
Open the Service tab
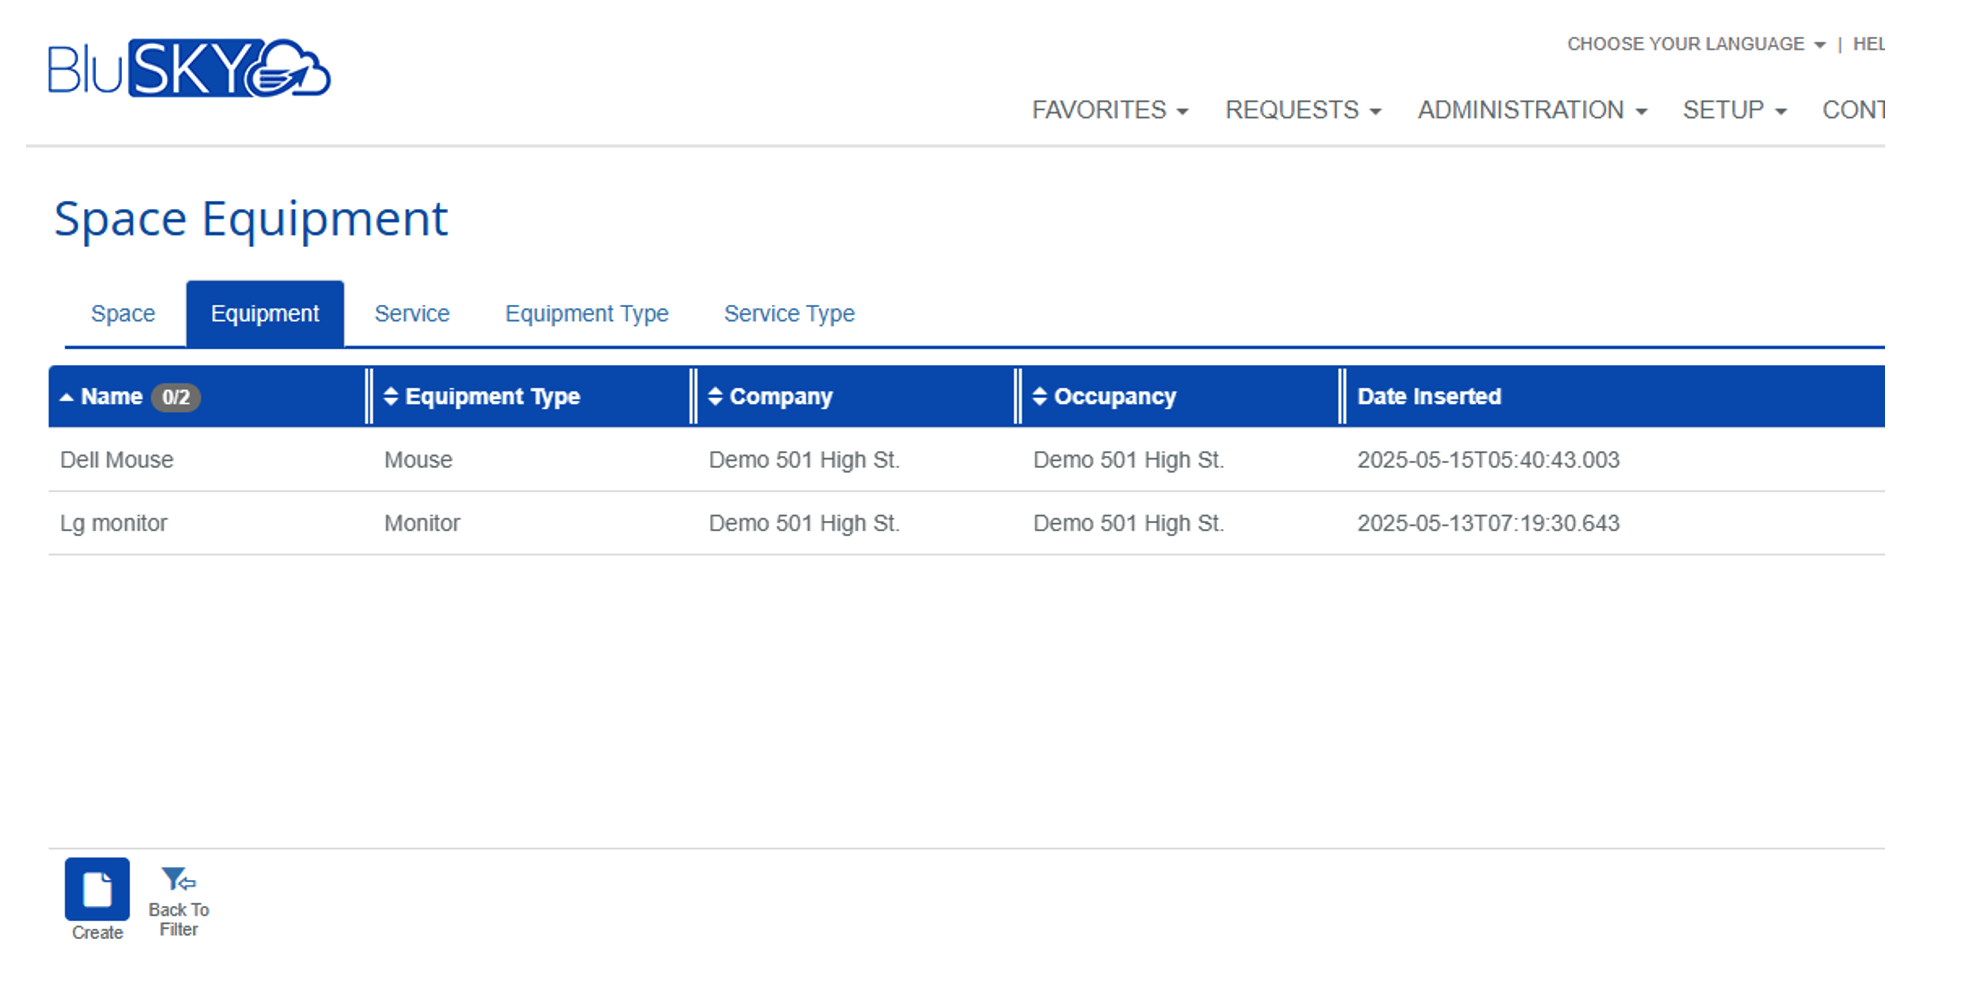tap(411, 313)
